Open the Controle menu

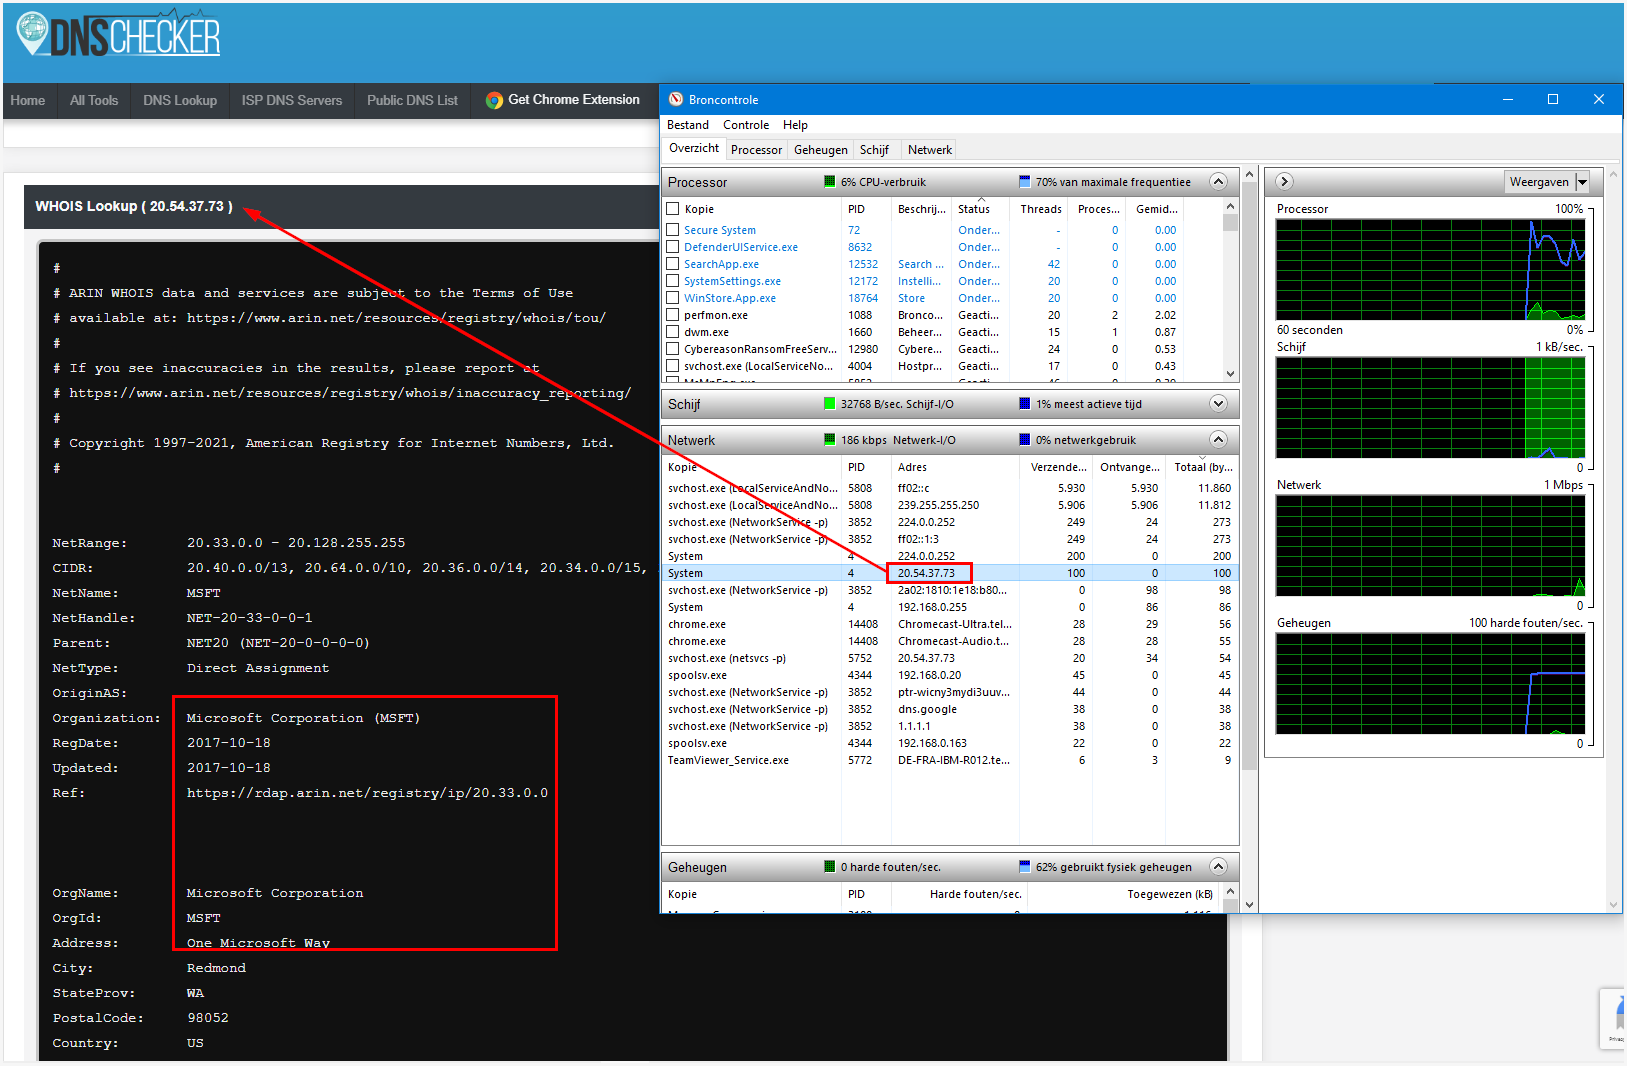746,125
